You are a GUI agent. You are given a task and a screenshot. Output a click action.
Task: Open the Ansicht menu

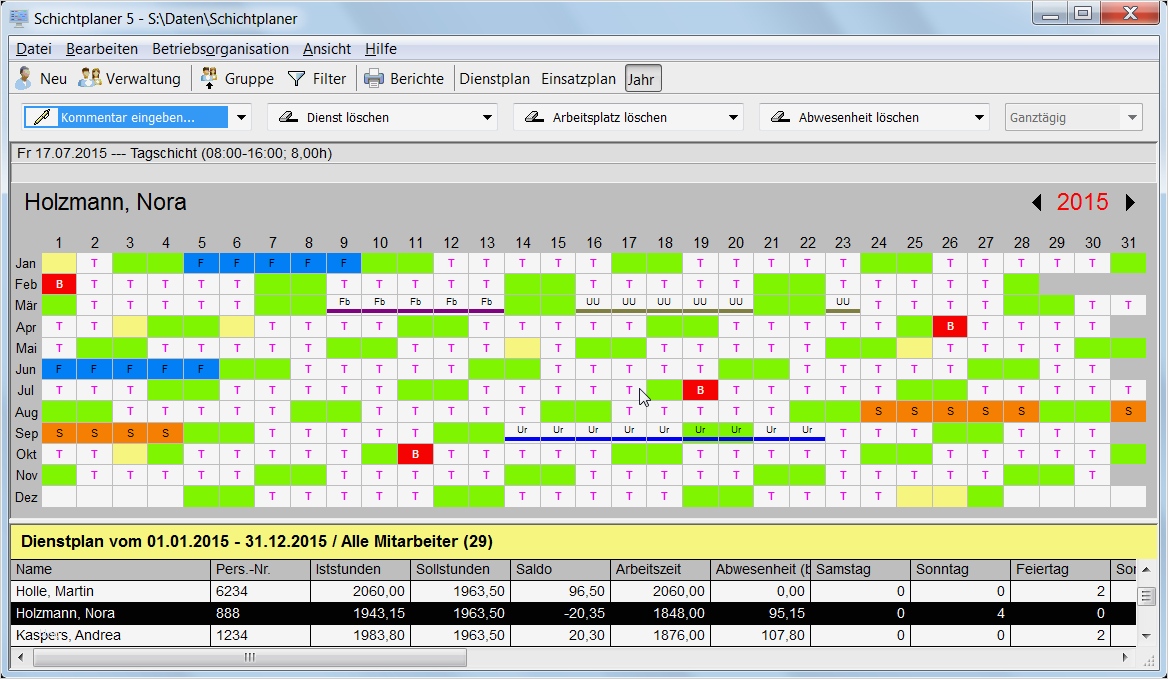[327, 49]
